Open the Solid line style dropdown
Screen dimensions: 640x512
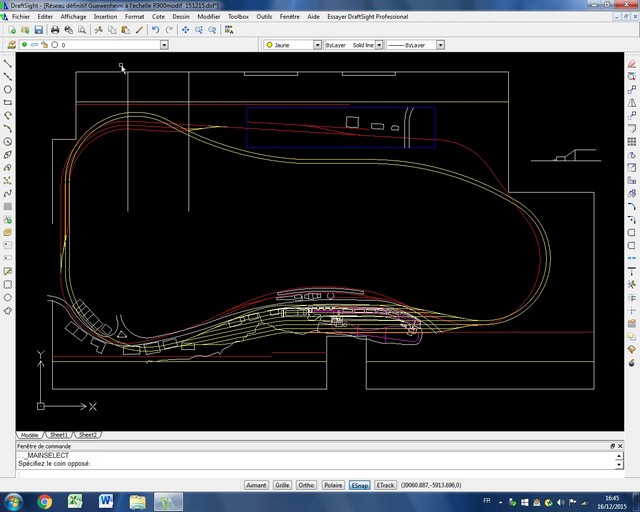coord(380,45)
